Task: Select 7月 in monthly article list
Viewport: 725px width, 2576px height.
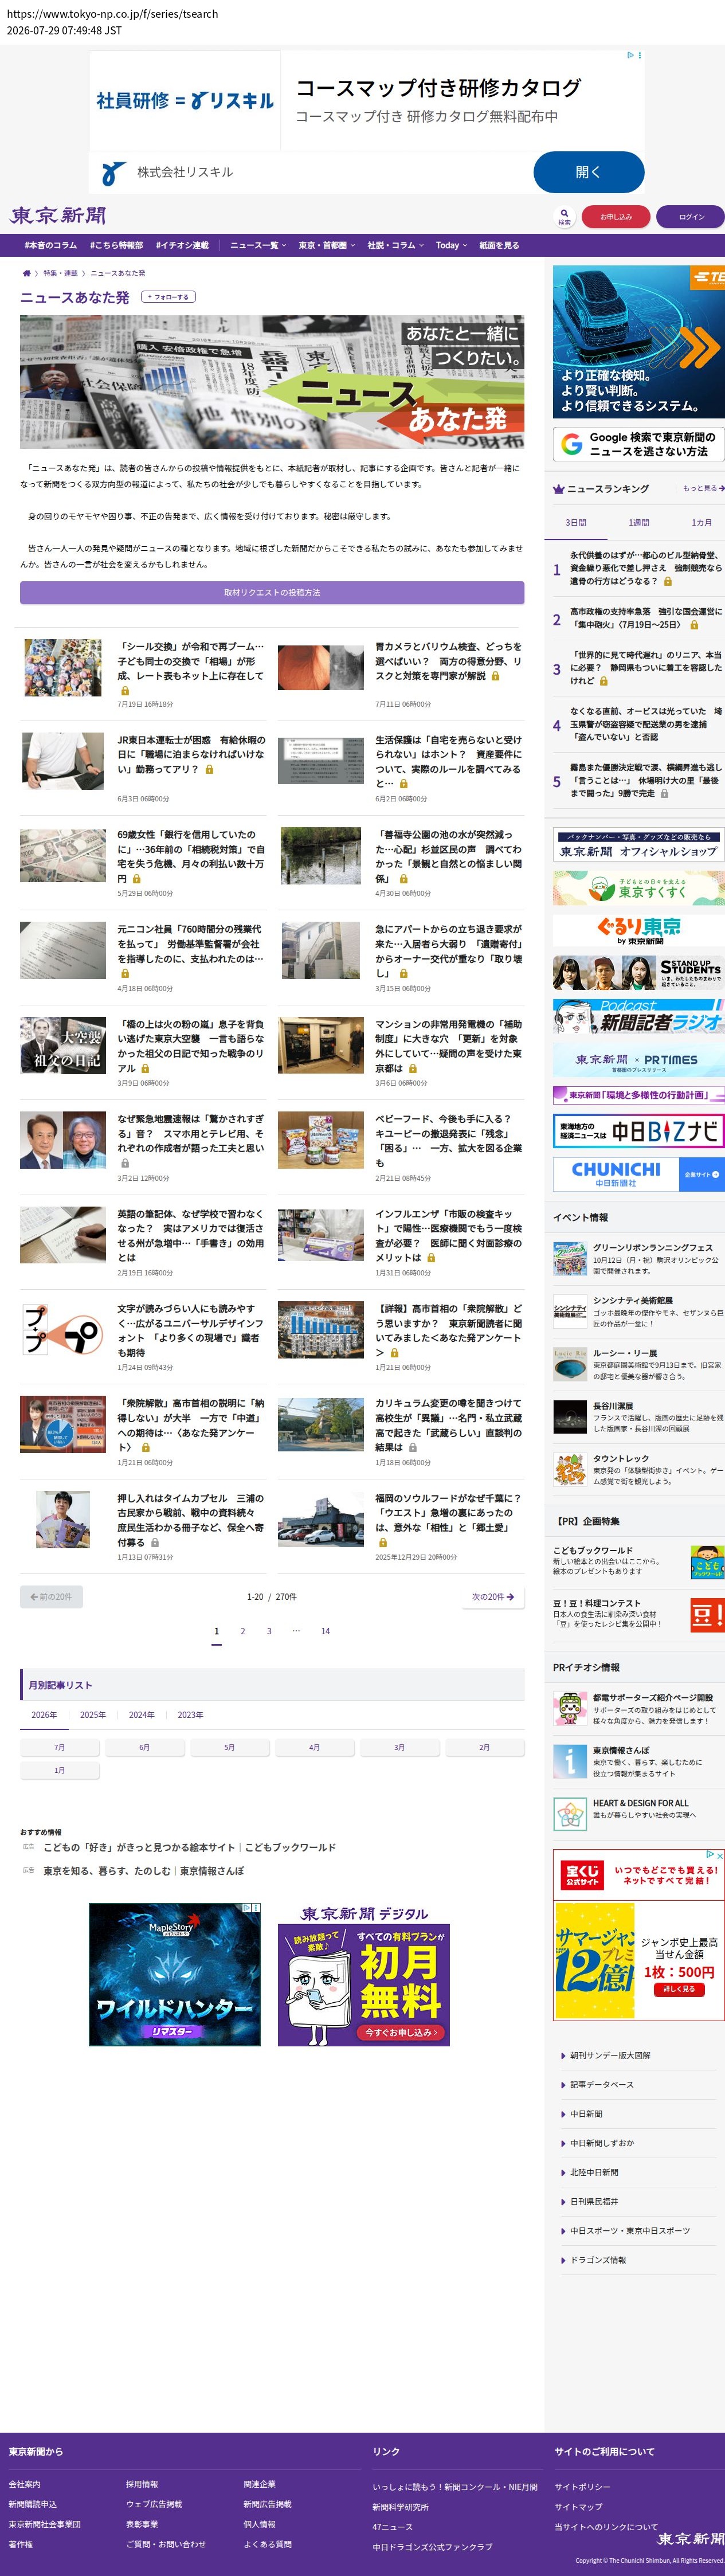Action: (x=59, y=1748)
